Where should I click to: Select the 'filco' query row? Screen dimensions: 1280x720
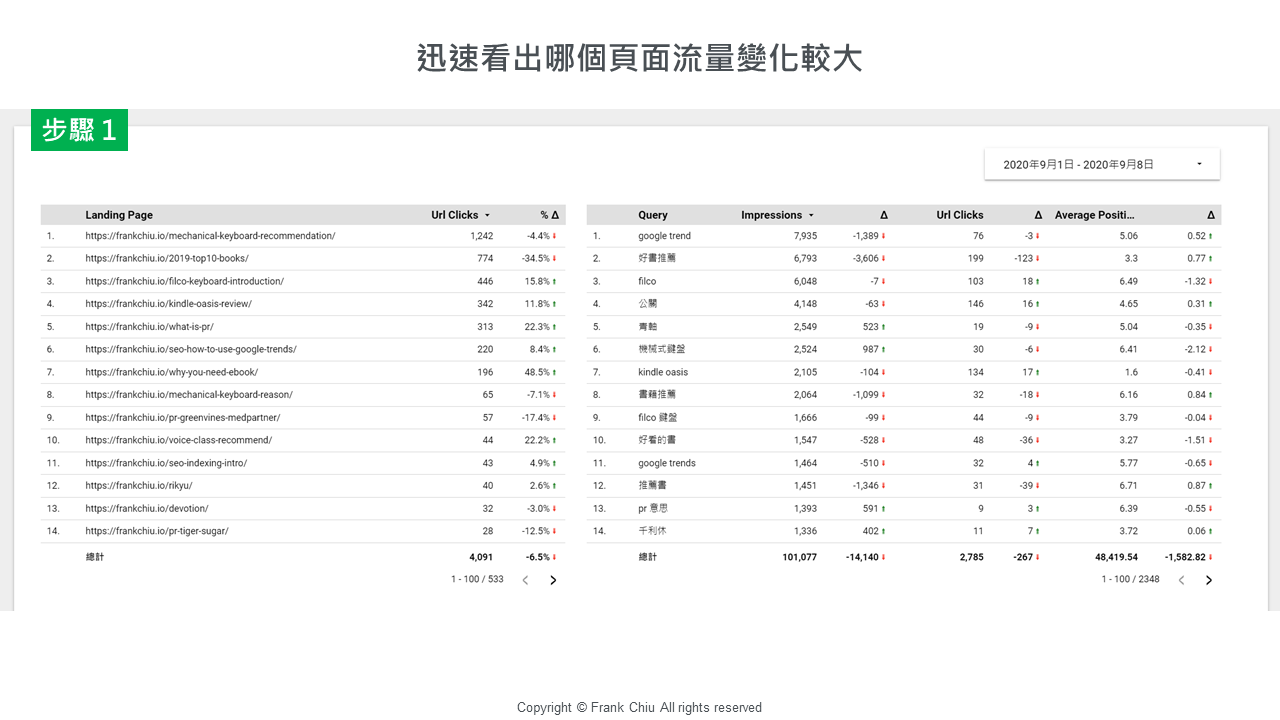pos(647,281)
